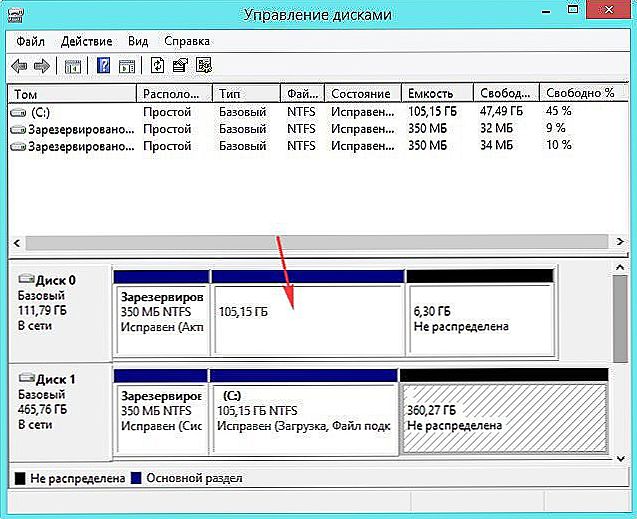Click the 9 % free cell
The width and height of the screenshot is (637, 519).
(555, 128)
